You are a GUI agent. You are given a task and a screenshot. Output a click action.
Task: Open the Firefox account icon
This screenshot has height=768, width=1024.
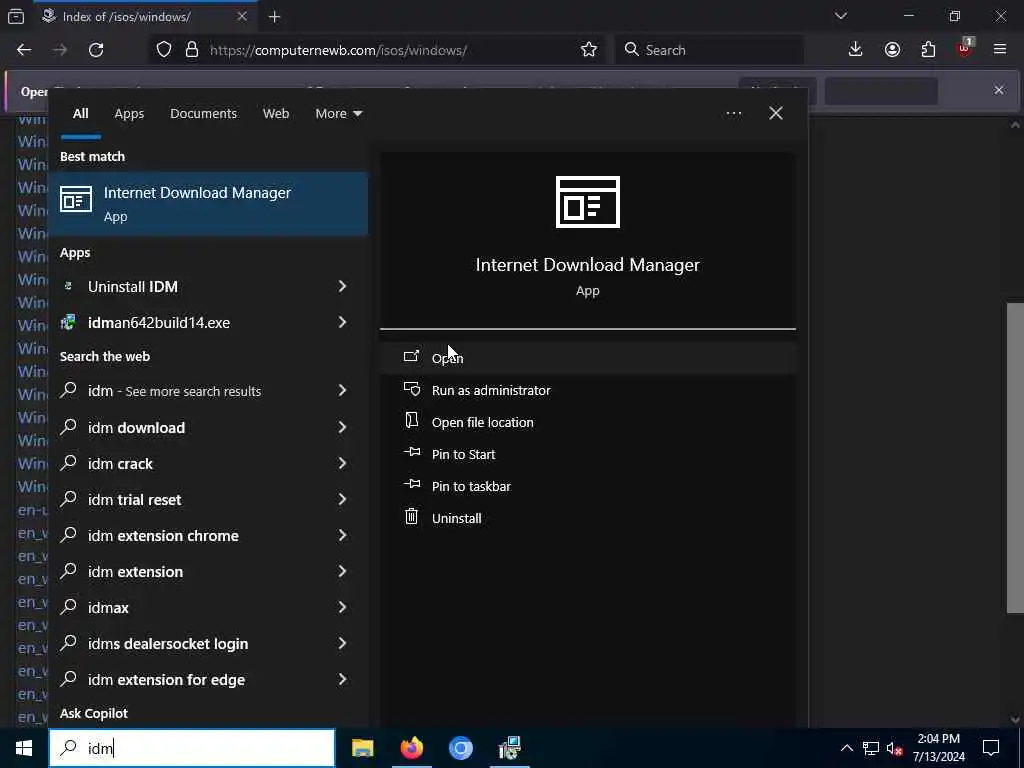coord(892,50)
